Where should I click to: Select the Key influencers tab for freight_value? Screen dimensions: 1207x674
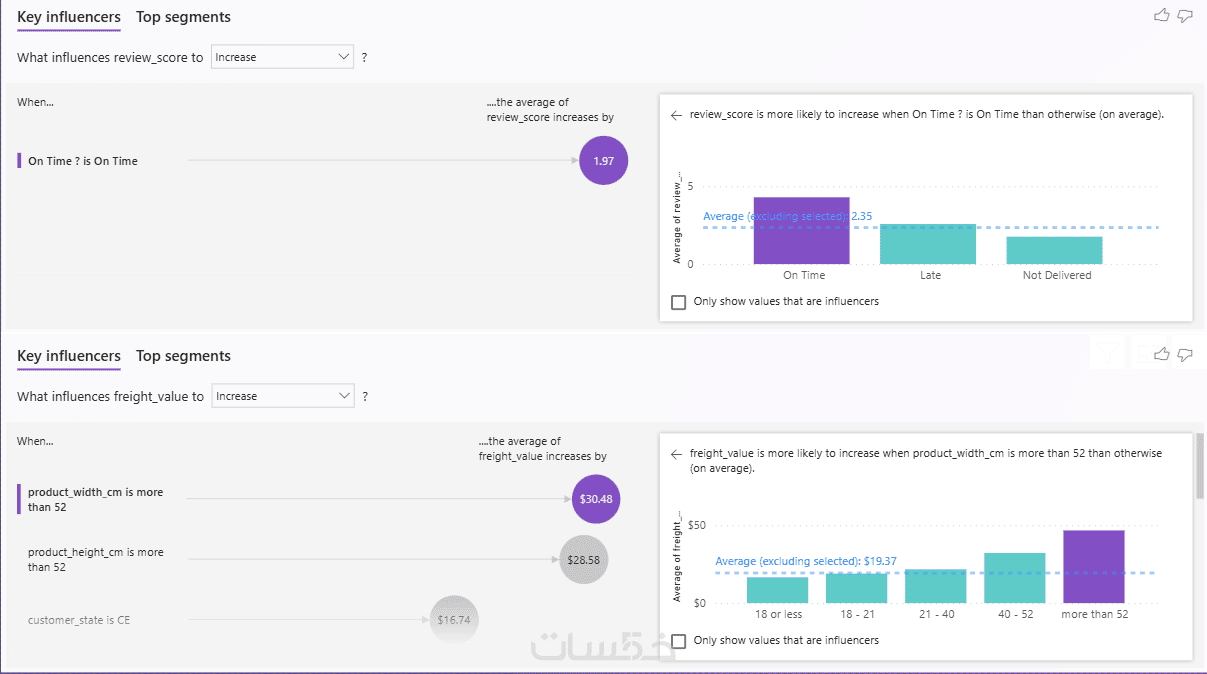(69, 356)
